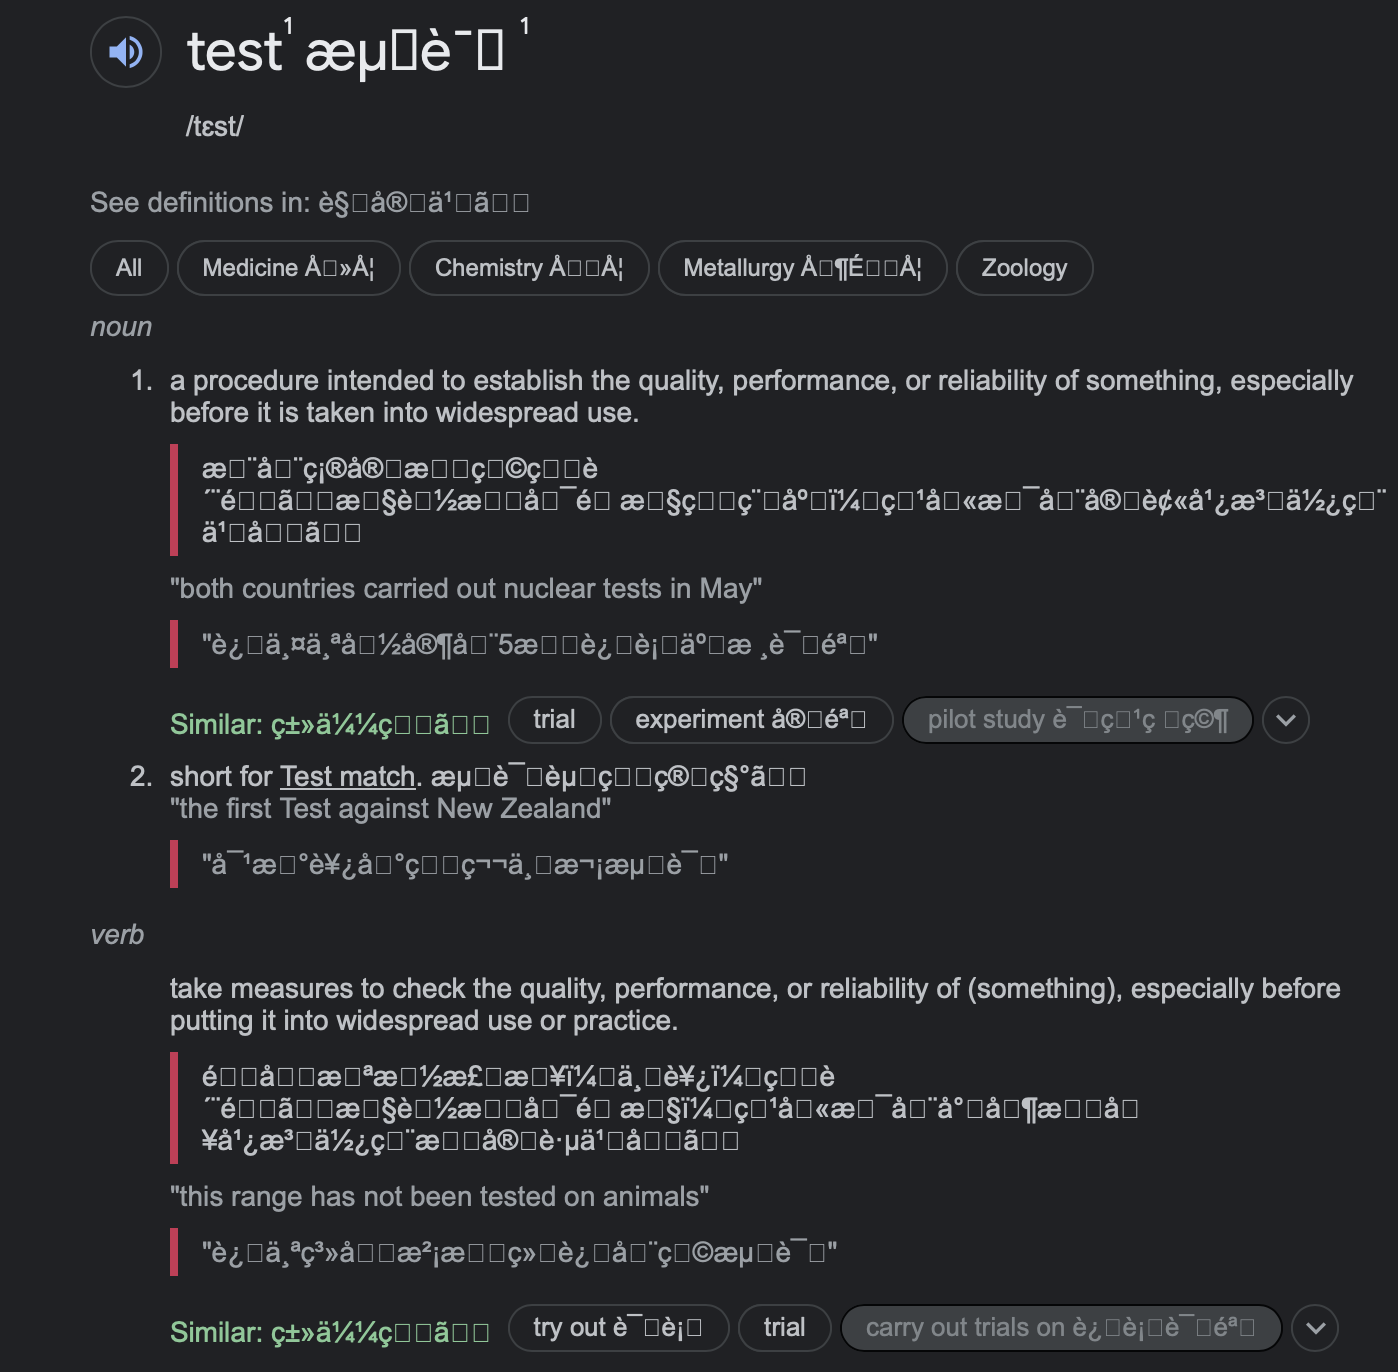
Task: Click the green Similar label above noun synonyms
Action: [213, 723]
